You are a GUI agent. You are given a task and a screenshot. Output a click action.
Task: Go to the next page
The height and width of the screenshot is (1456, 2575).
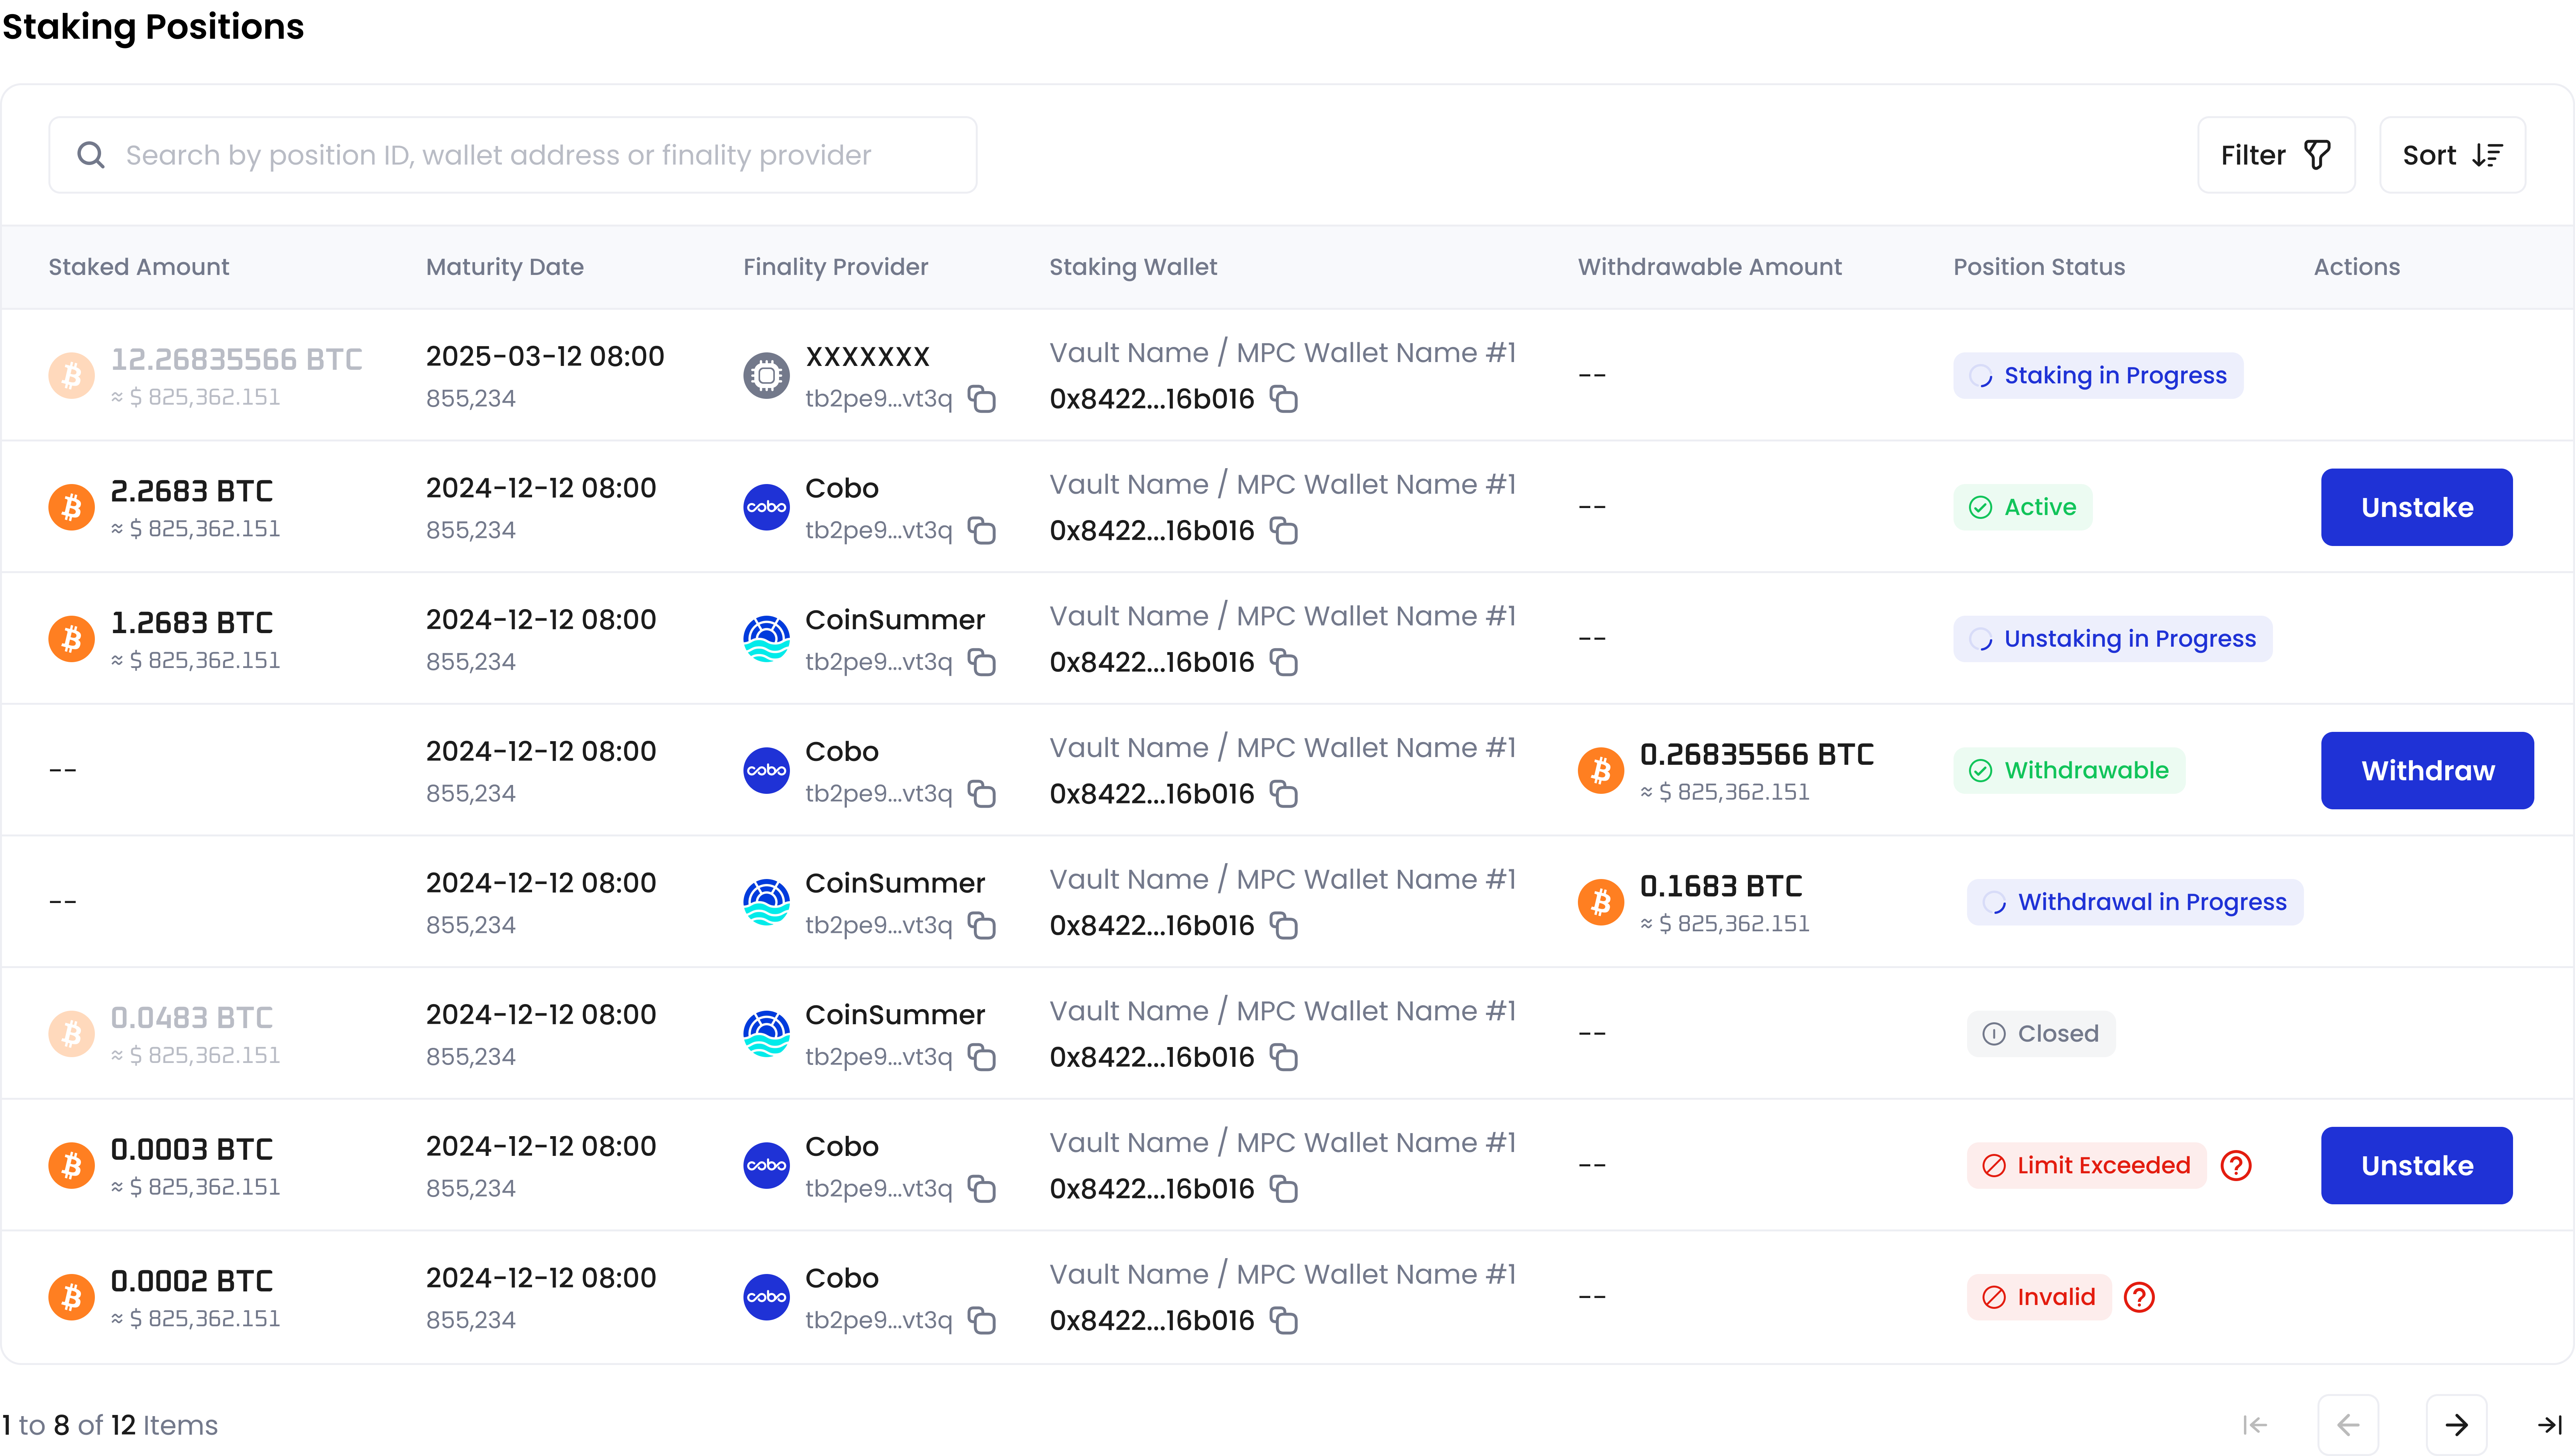click(x=2456, y=1425)
